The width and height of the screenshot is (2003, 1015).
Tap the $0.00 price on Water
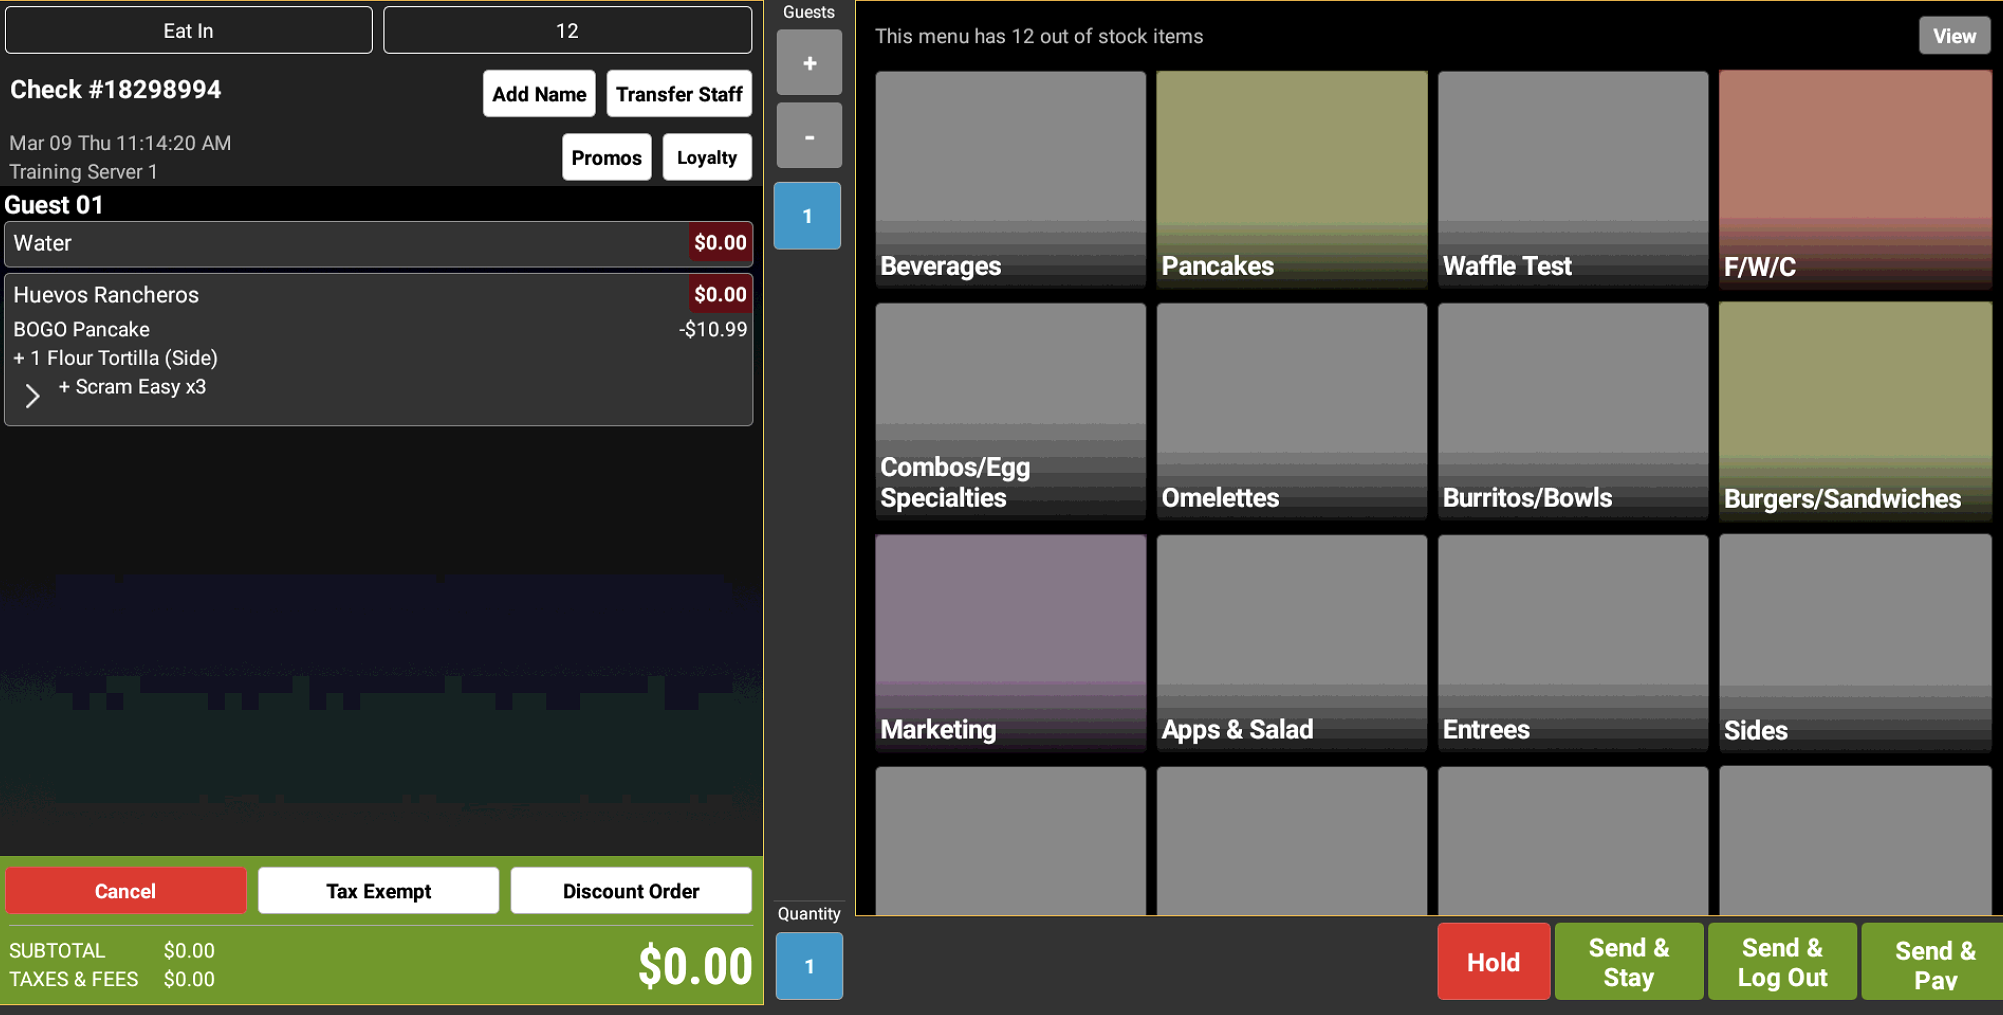point(720,243)
